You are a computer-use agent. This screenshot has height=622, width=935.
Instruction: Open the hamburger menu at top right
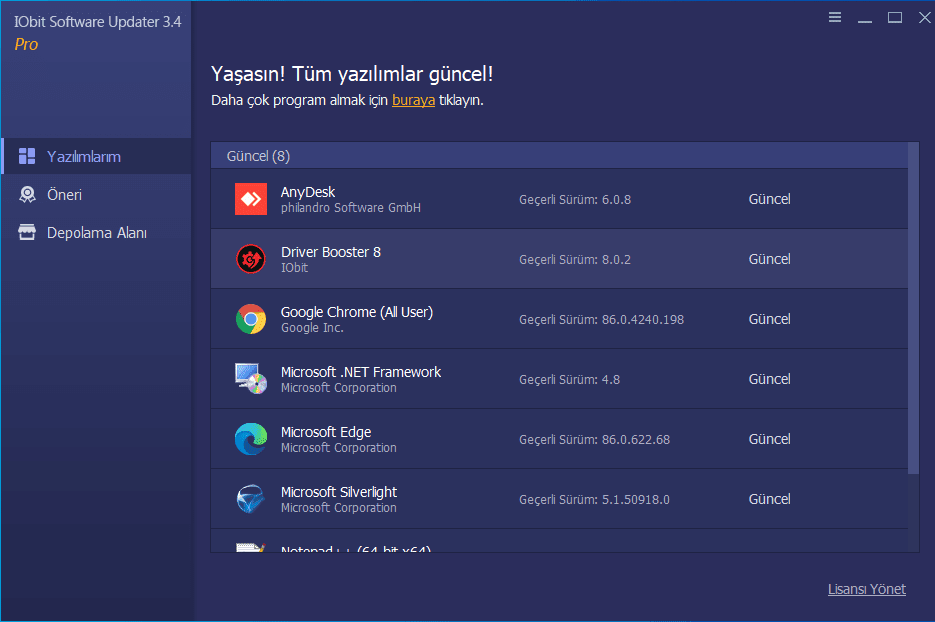coord(835,17)
